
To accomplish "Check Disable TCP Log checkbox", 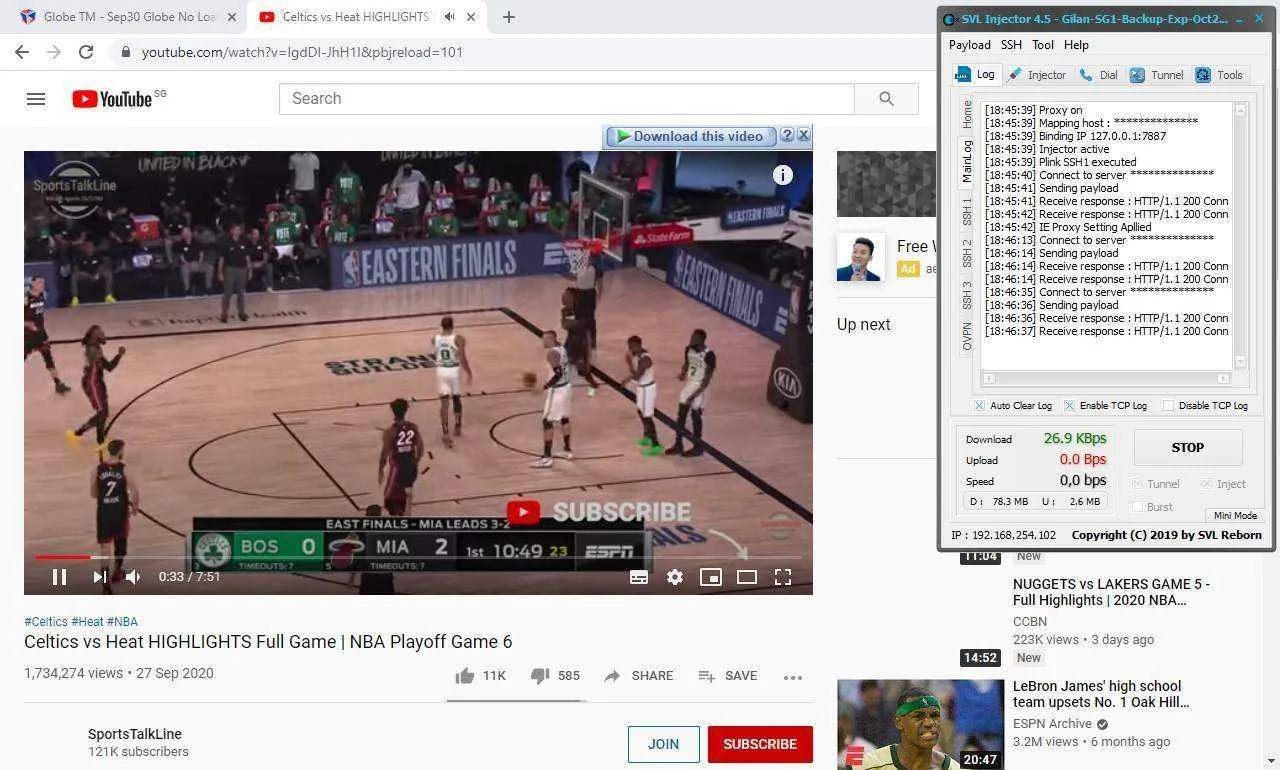I will 1167,406.
